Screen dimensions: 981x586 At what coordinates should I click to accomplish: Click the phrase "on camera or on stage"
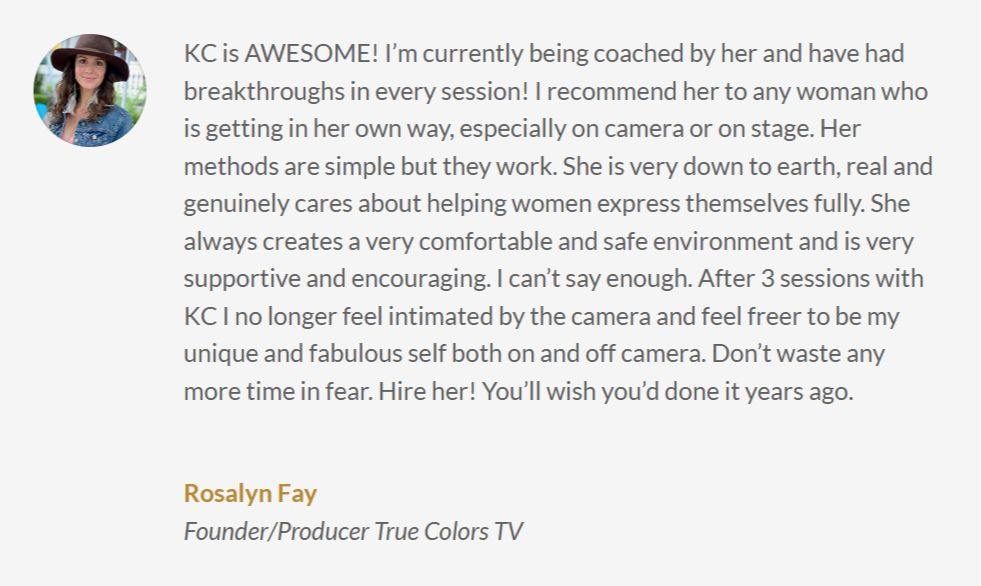tap(722, 129)
